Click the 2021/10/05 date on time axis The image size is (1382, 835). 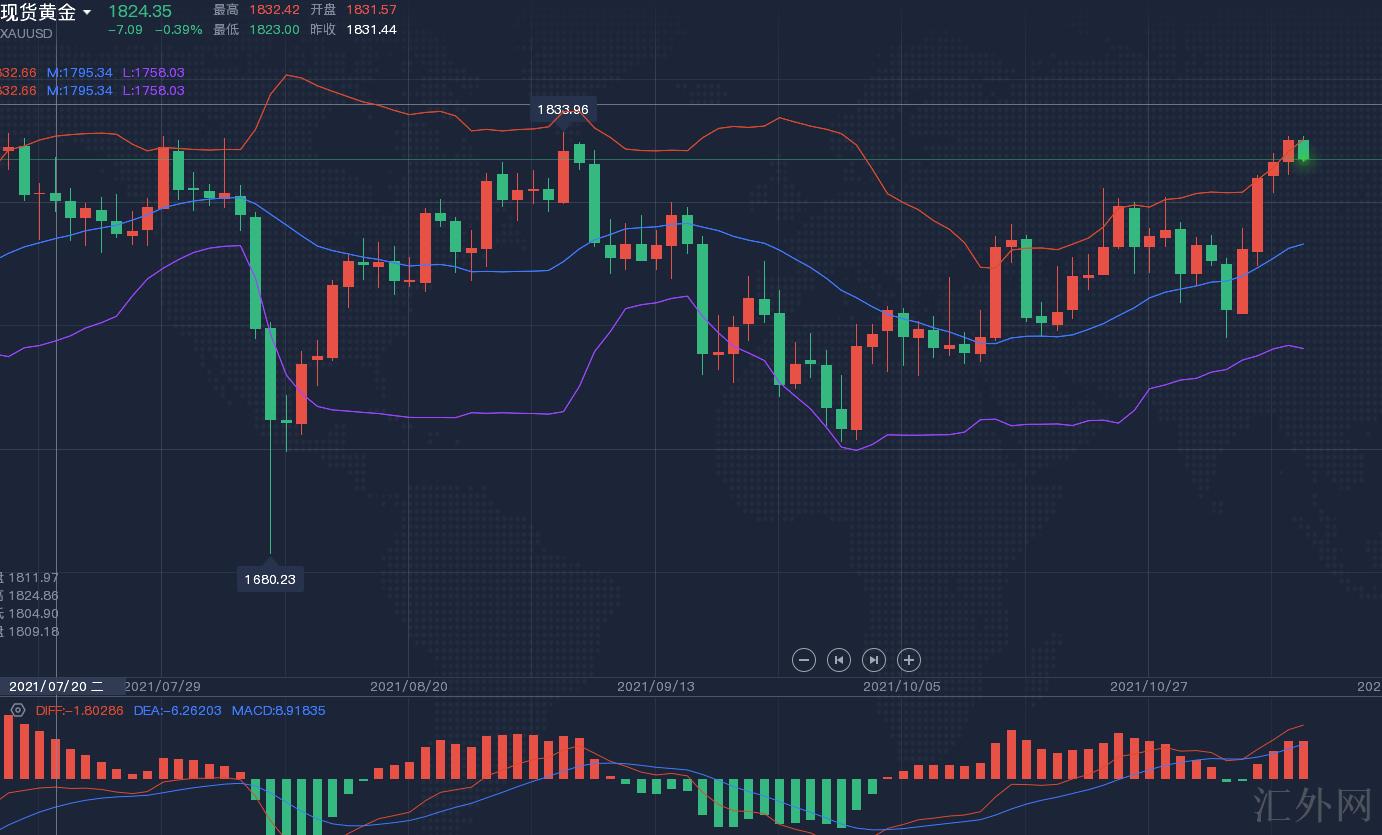tap(901, 686)
